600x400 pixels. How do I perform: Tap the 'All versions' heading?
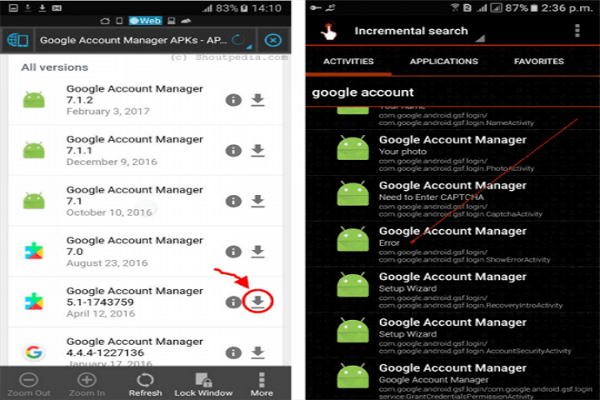[x=54, y=67]
